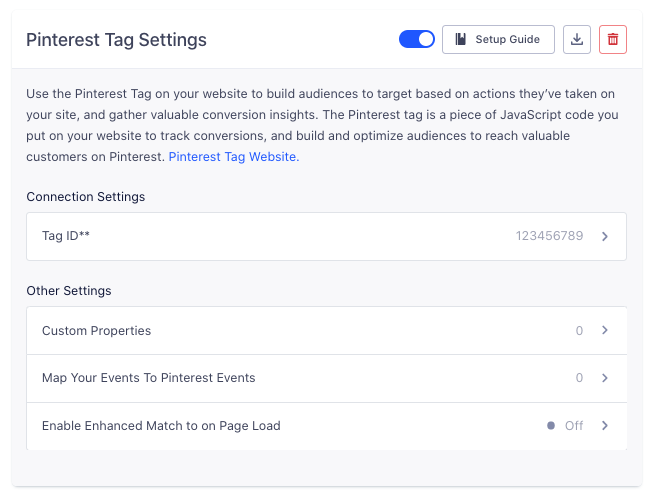The height and width of the screenshot is (503, 656).
Task: Click the Off text for Enhanced Match
Action: 574,426
